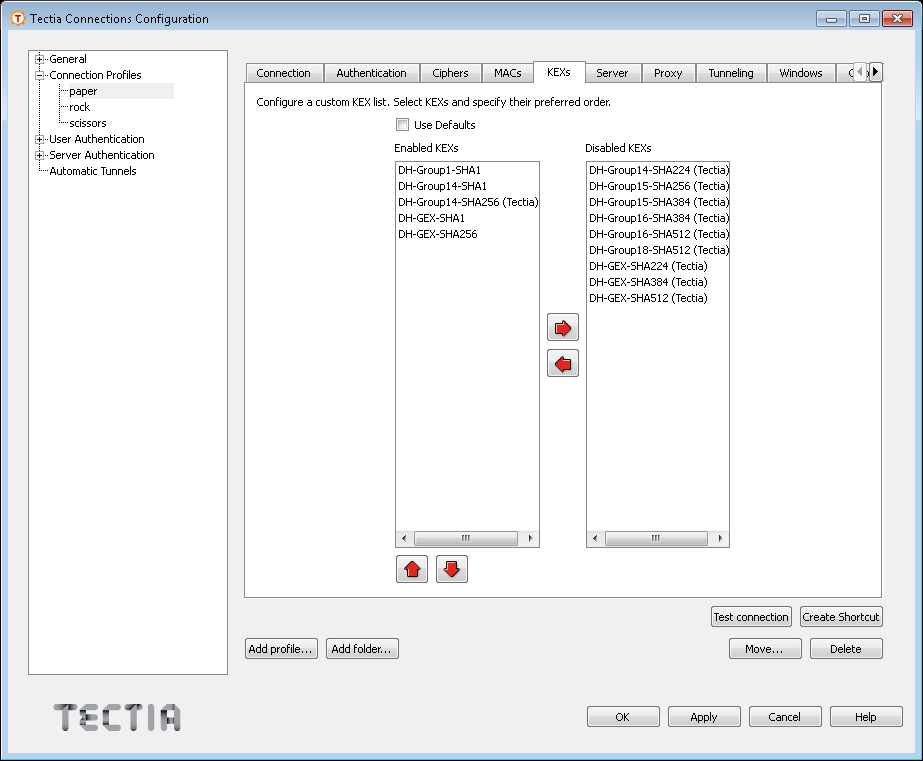This screenshot has width=923, height=761.
Task: Click the Enabled KEXs scrollbar right arrow
Action: [531, 539]
